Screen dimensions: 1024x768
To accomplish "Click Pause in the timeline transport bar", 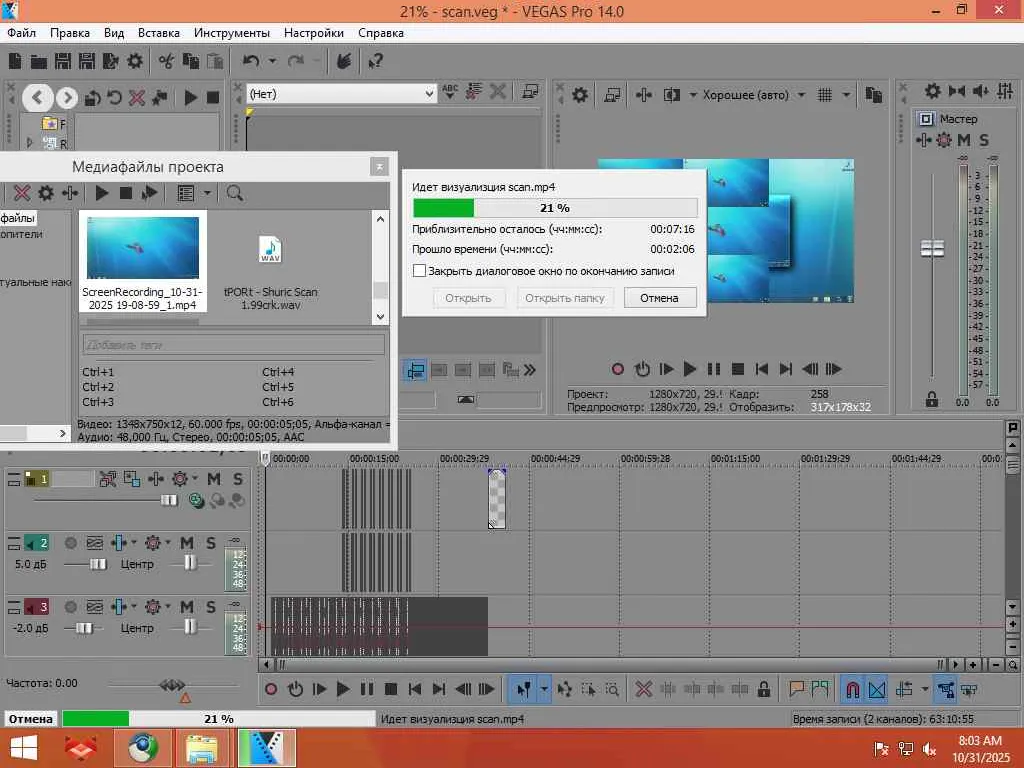I will point(367,689).
